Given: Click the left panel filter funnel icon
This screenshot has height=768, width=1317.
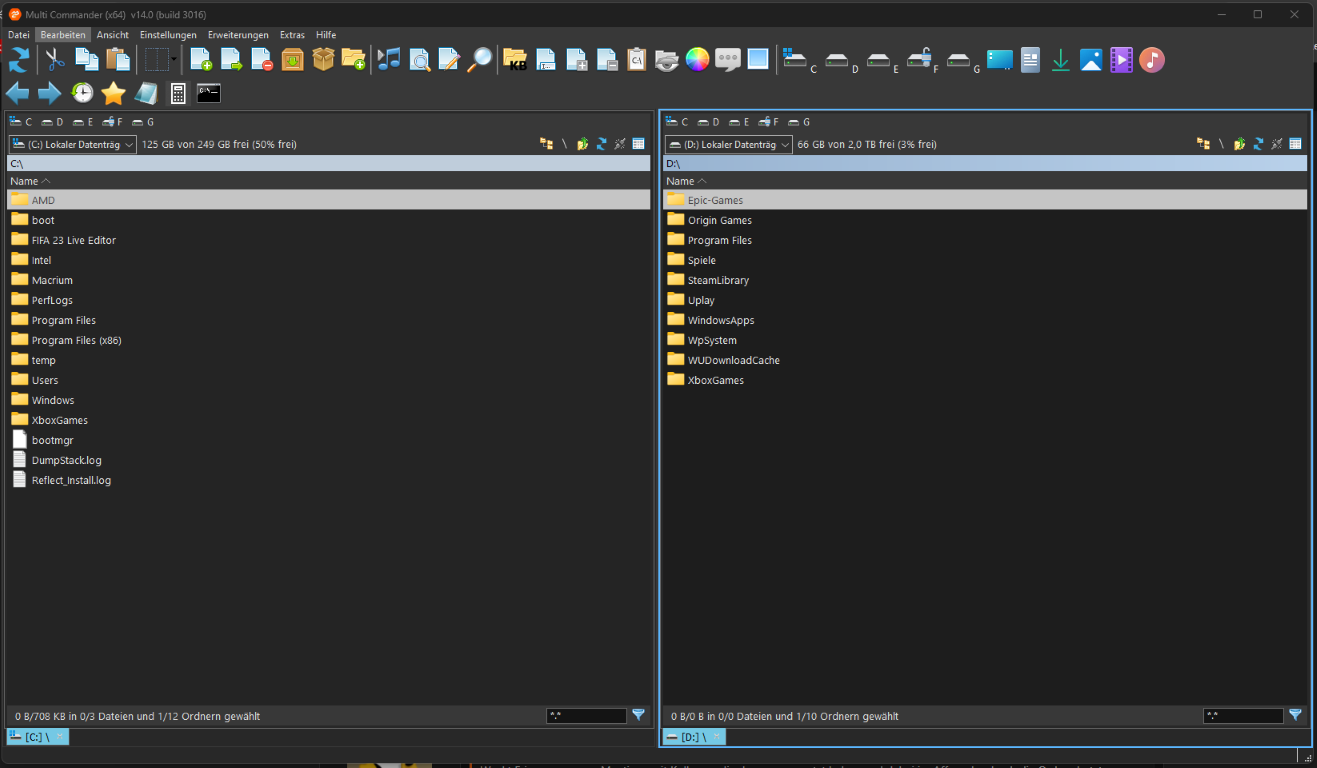Looking at the screenshot, I should [x=638, y=715].
